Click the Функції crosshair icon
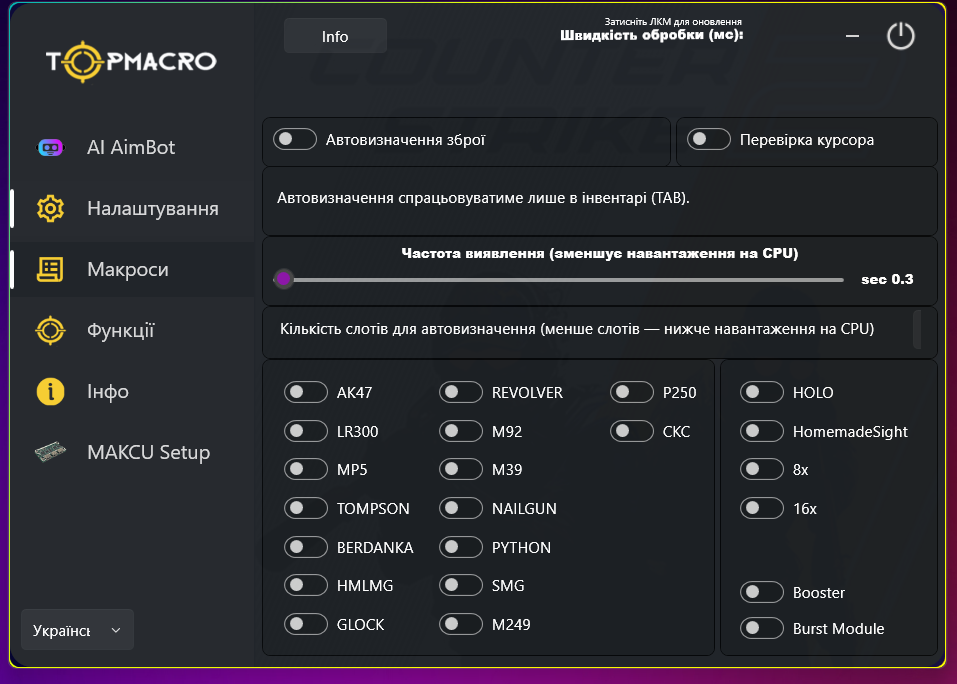 pos(51,330)
